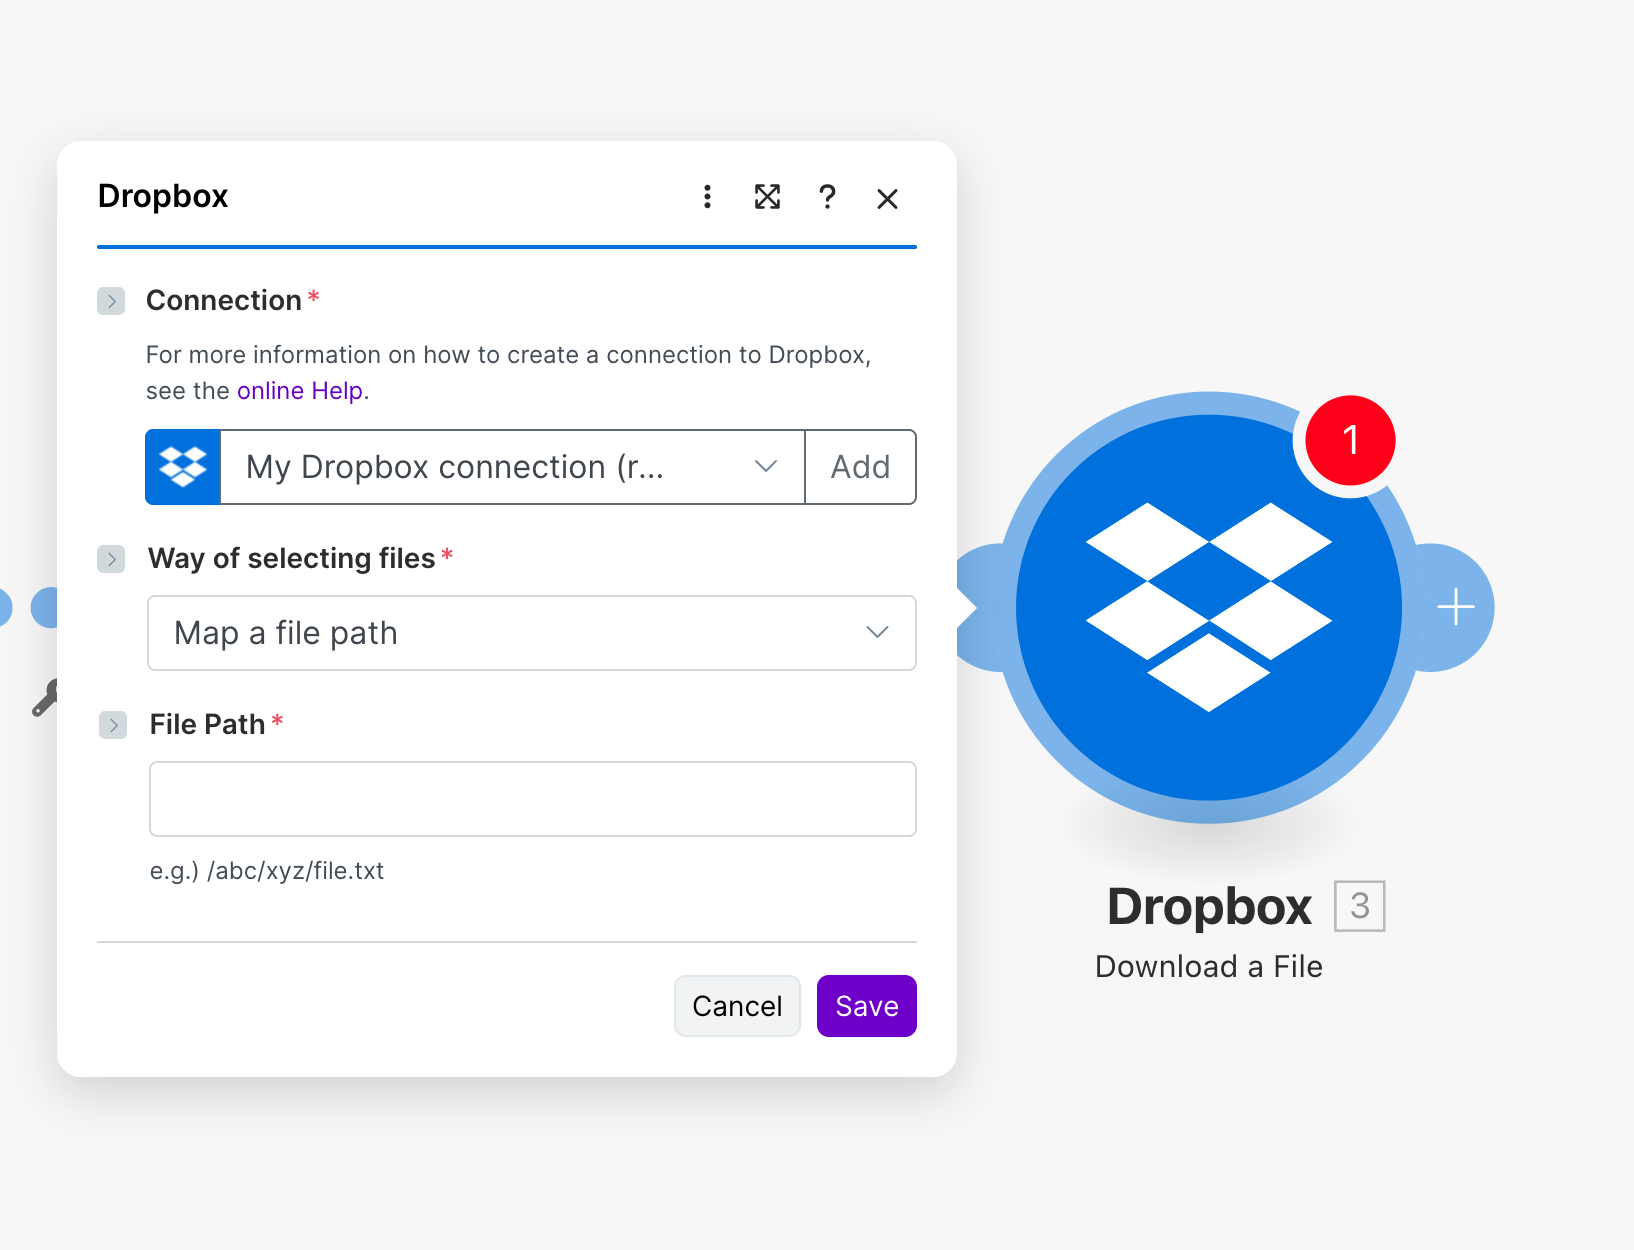Add another module with the plus icon
The width and height of the screenshot is (1634, 1250).
point(1456,607)
